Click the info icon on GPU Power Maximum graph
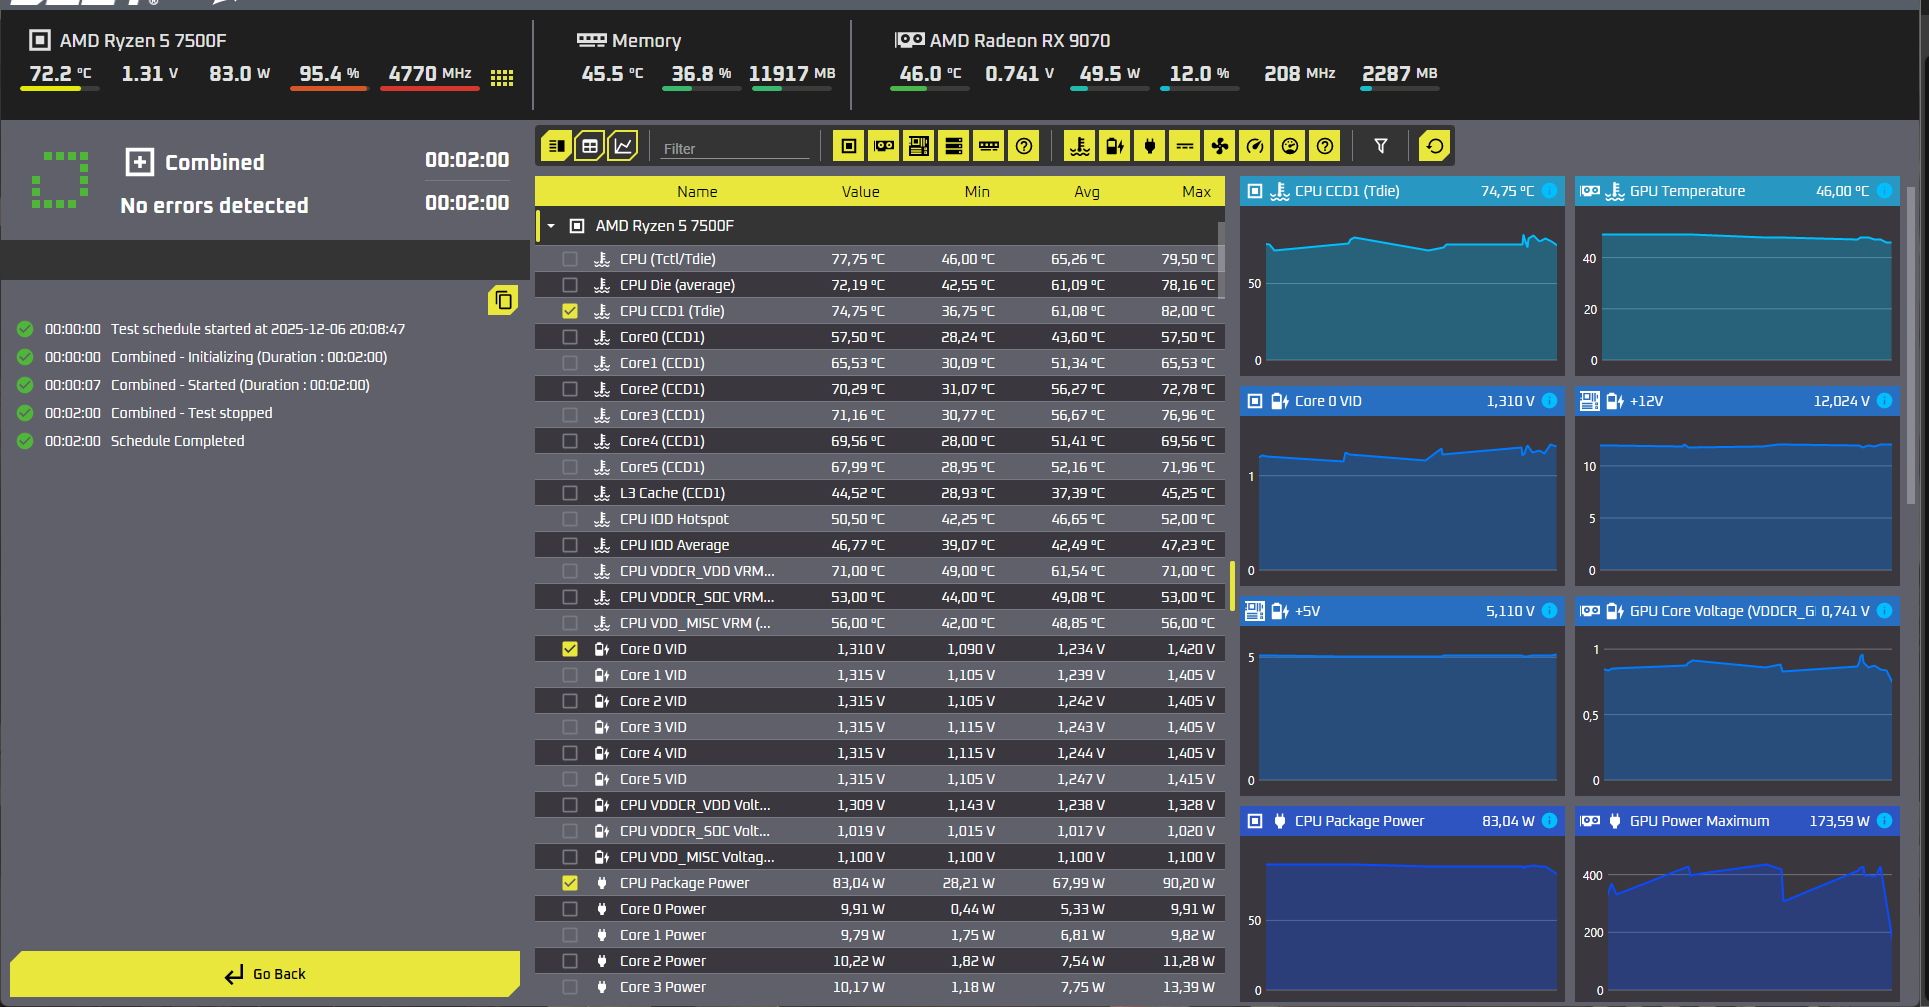This screenshot has height=1007, width=1929. click(1884, 821)
